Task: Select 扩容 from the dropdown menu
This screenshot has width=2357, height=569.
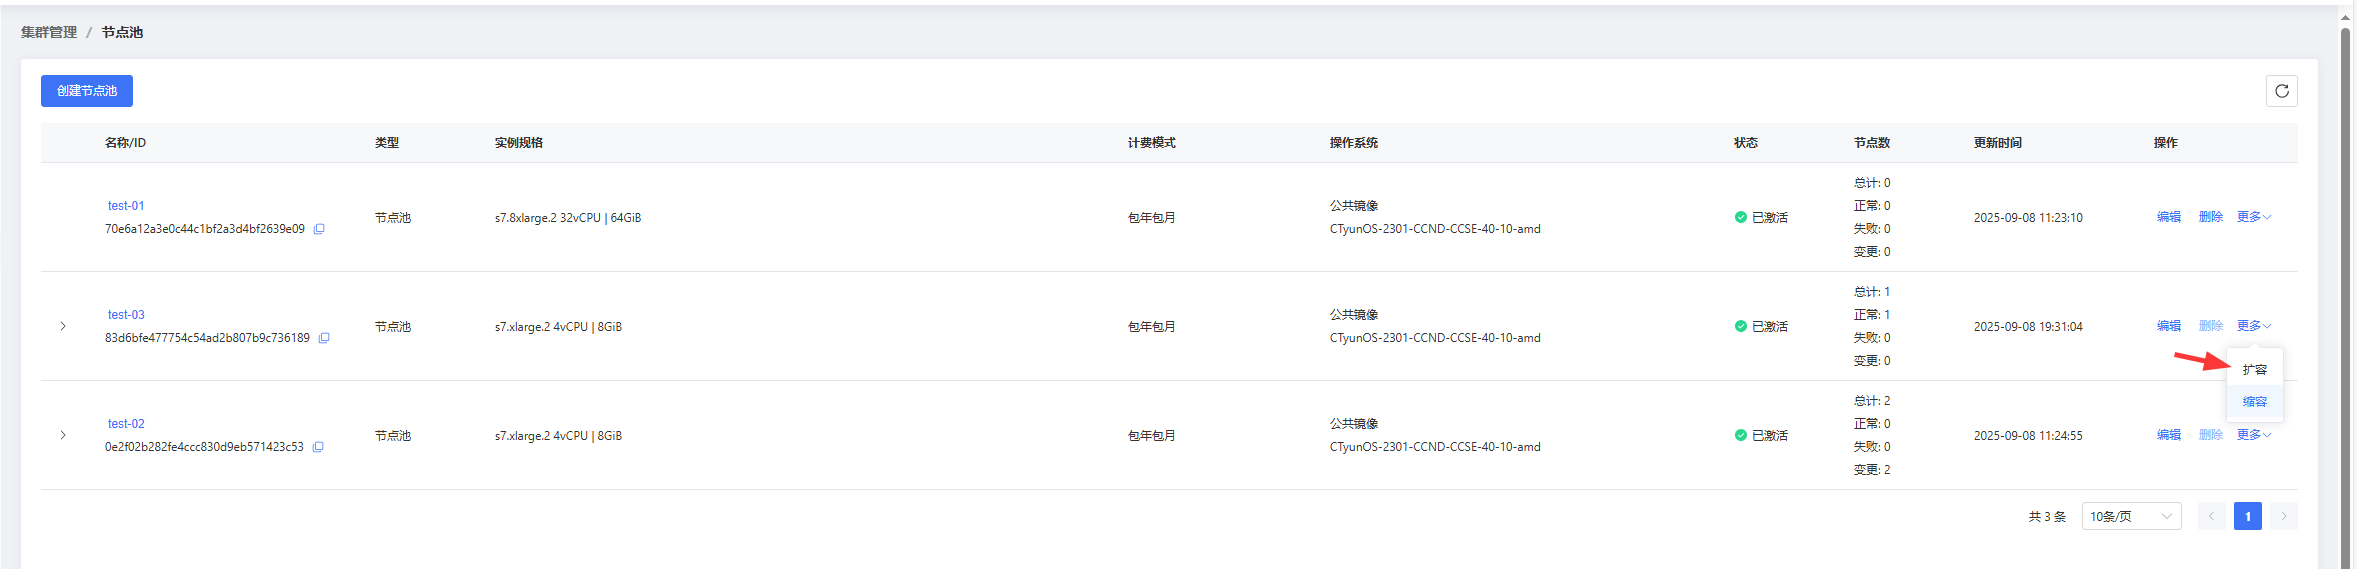Action: click(2254, 370)
